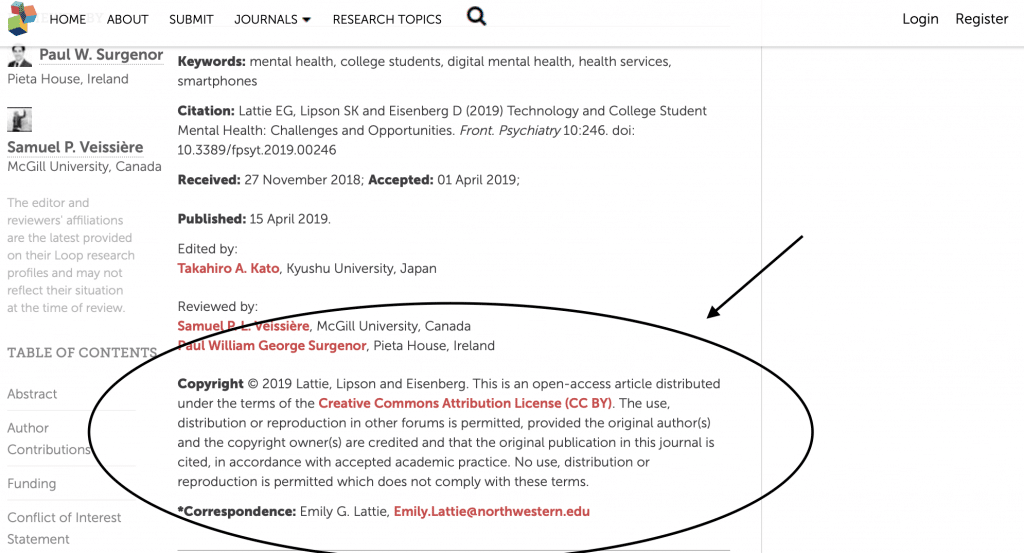Click Samuel P. Veissière's avatar thumbnail
Viewport: 1024px width, 553px height.
point(20,119)
